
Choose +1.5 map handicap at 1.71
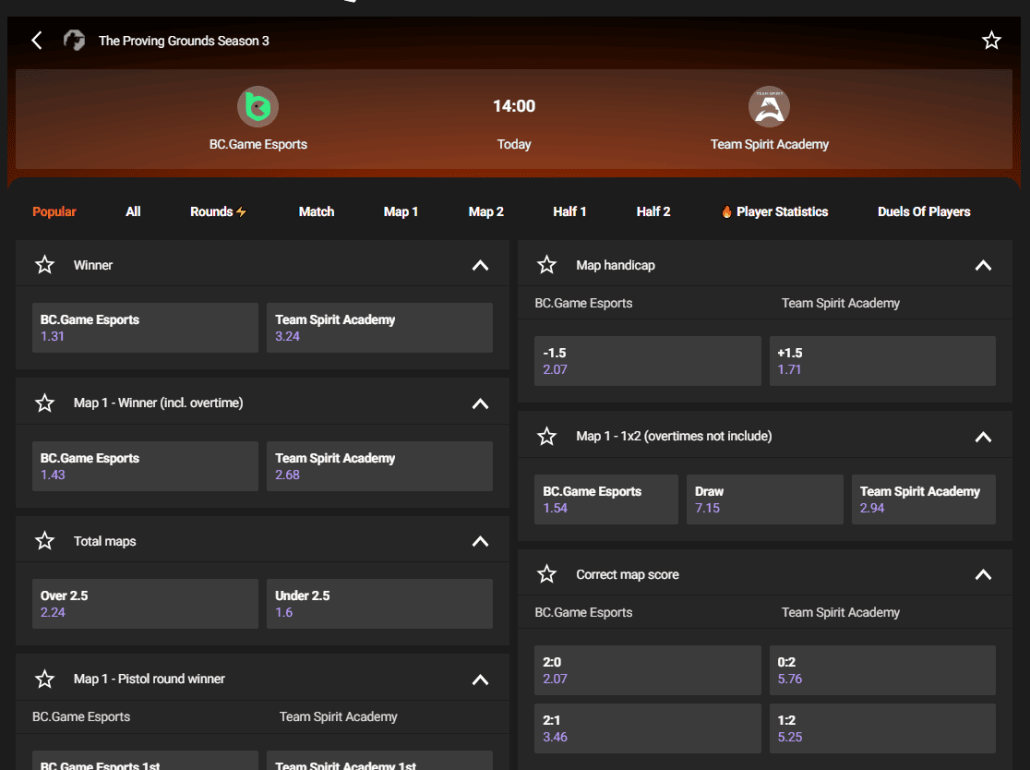(x=882, y=361)
